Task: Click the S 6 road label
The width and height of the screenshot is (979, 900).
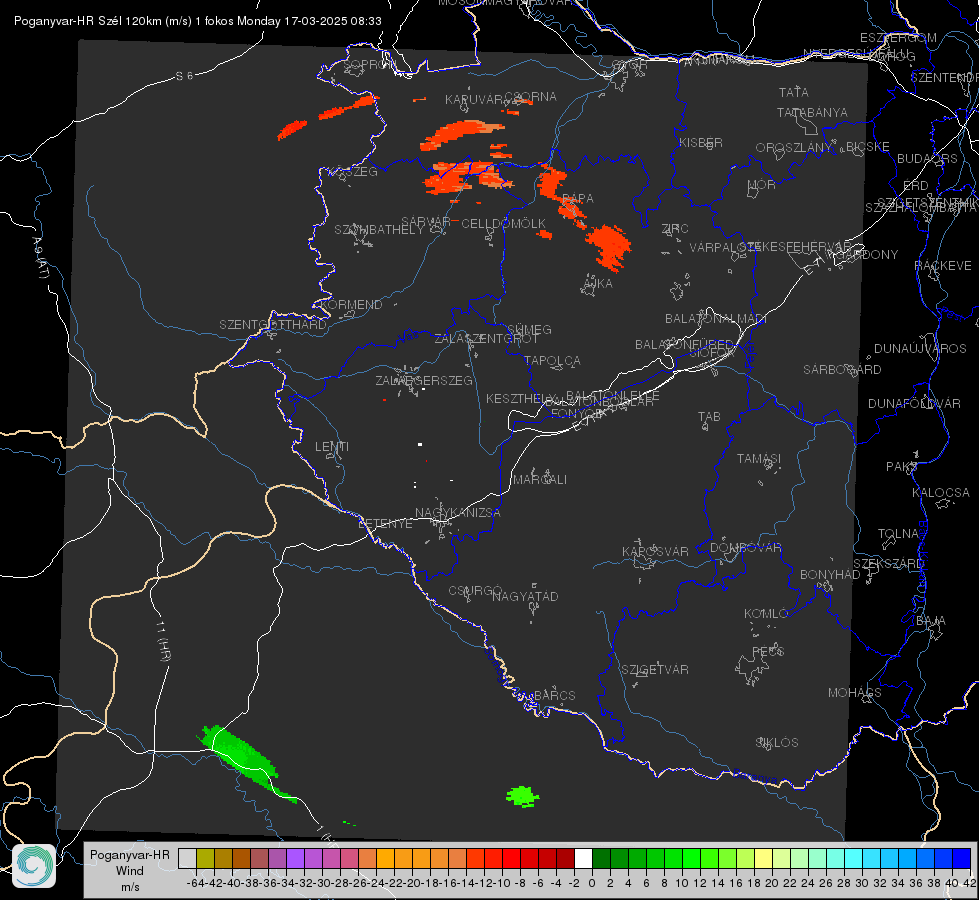Action: tap(184, 76)
